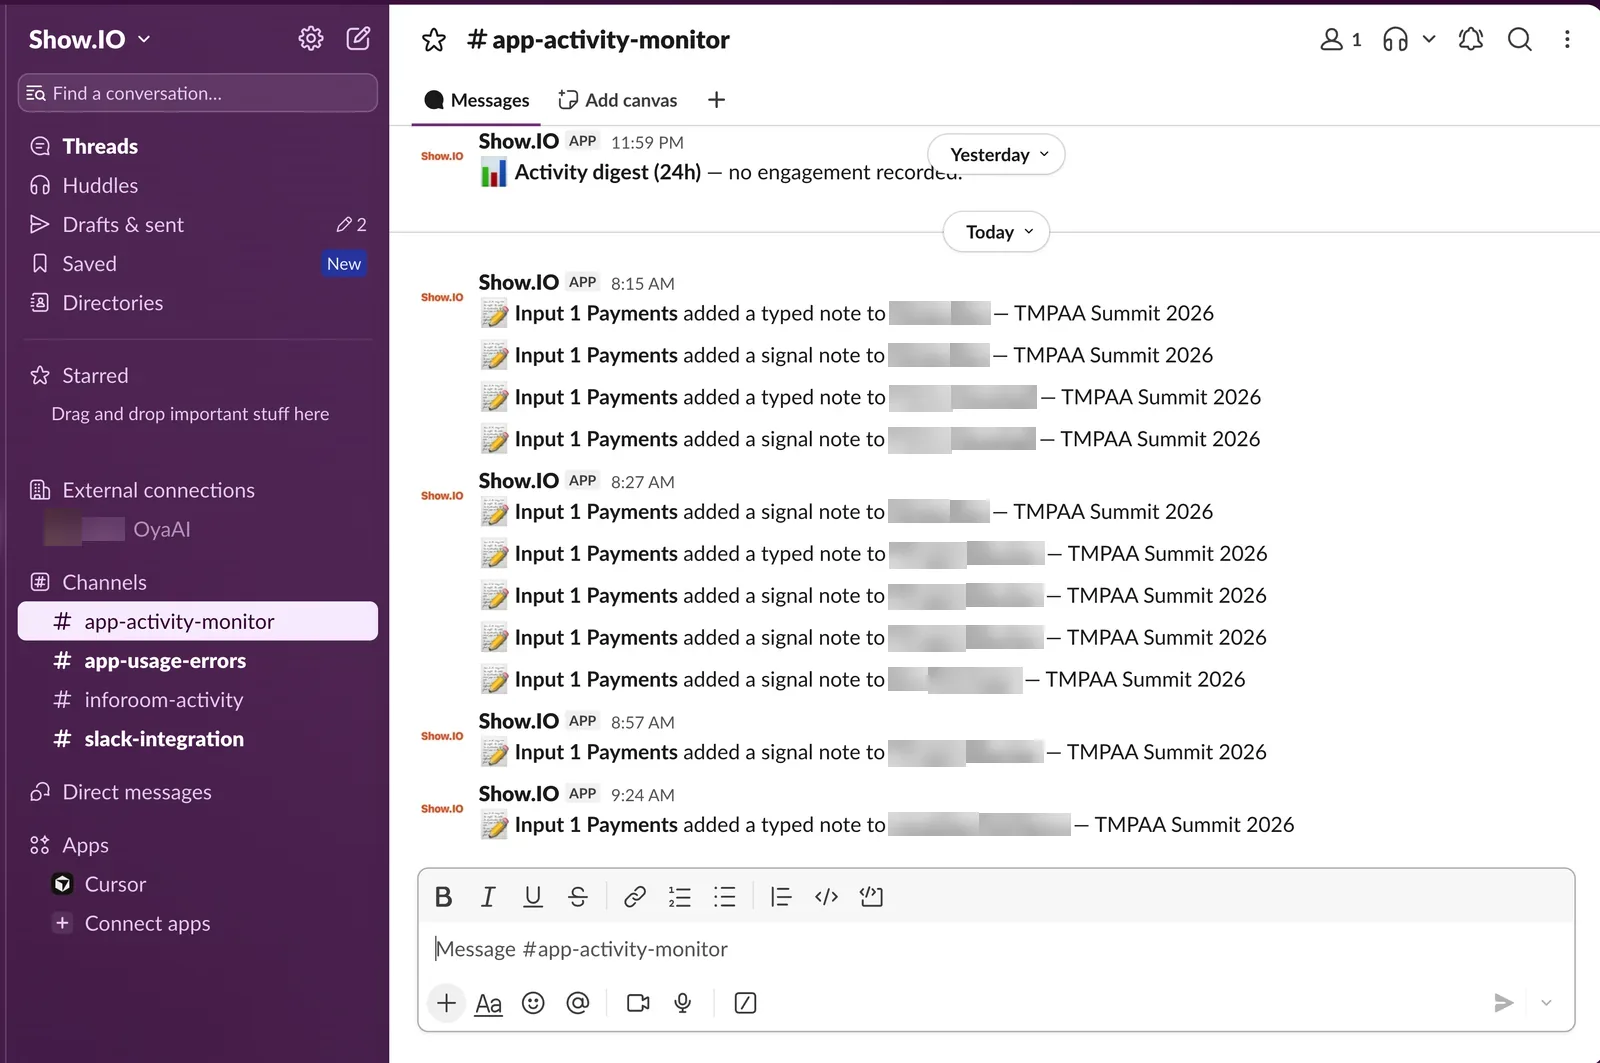The image size is (1600, 1063).
Task: Open more channel actions menu
Action: tap(1567, 39)
